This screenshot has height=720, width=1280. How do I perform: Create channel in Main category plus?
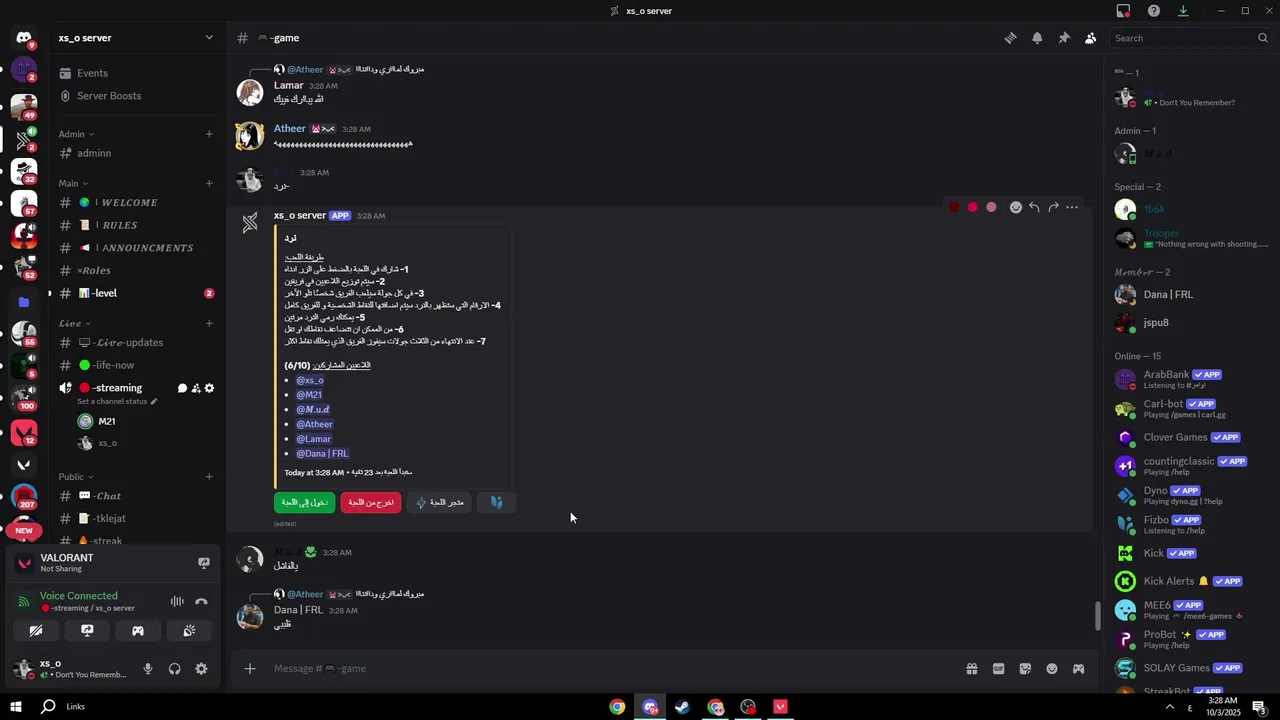click(x=209, y=184)
